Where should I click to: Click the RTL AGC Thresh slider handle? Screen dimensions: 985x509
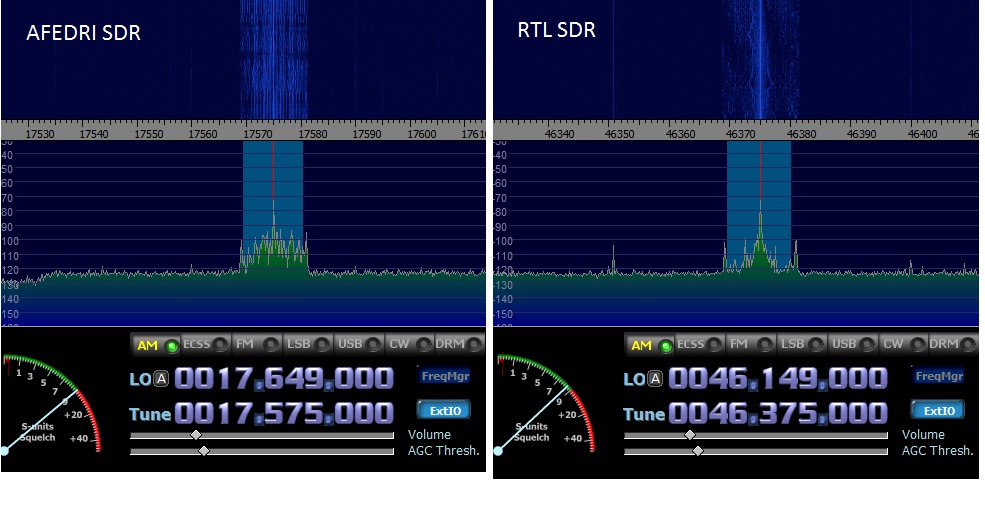(x=698, y=451)
